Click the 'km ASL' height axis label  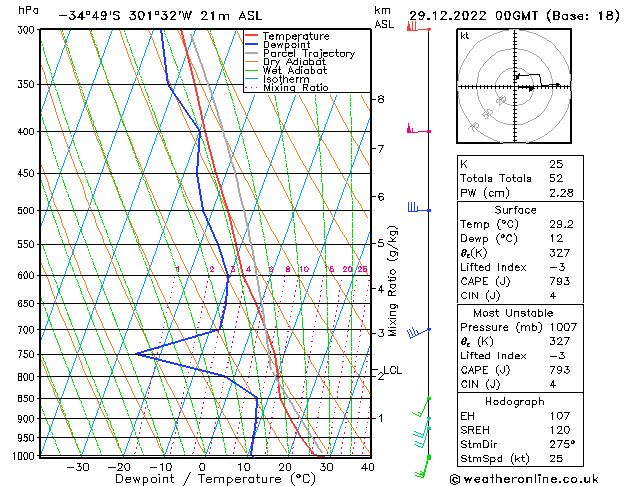[384, 17]
